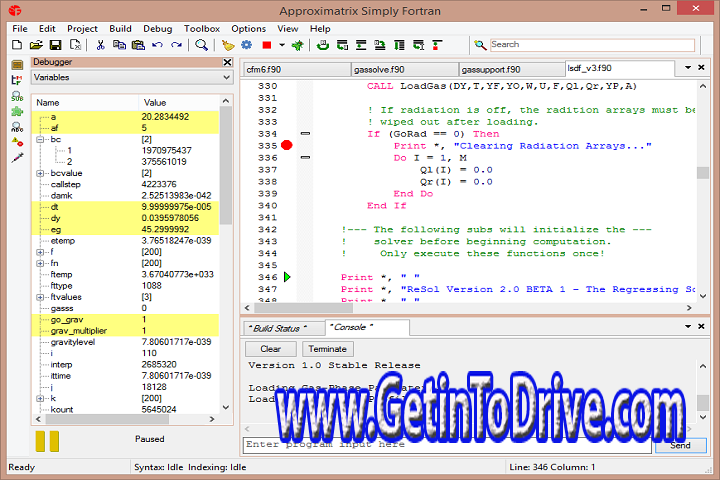Open find with magnifying glass icon
Viewport: 720px width, 480px height.
coord(201,45)
